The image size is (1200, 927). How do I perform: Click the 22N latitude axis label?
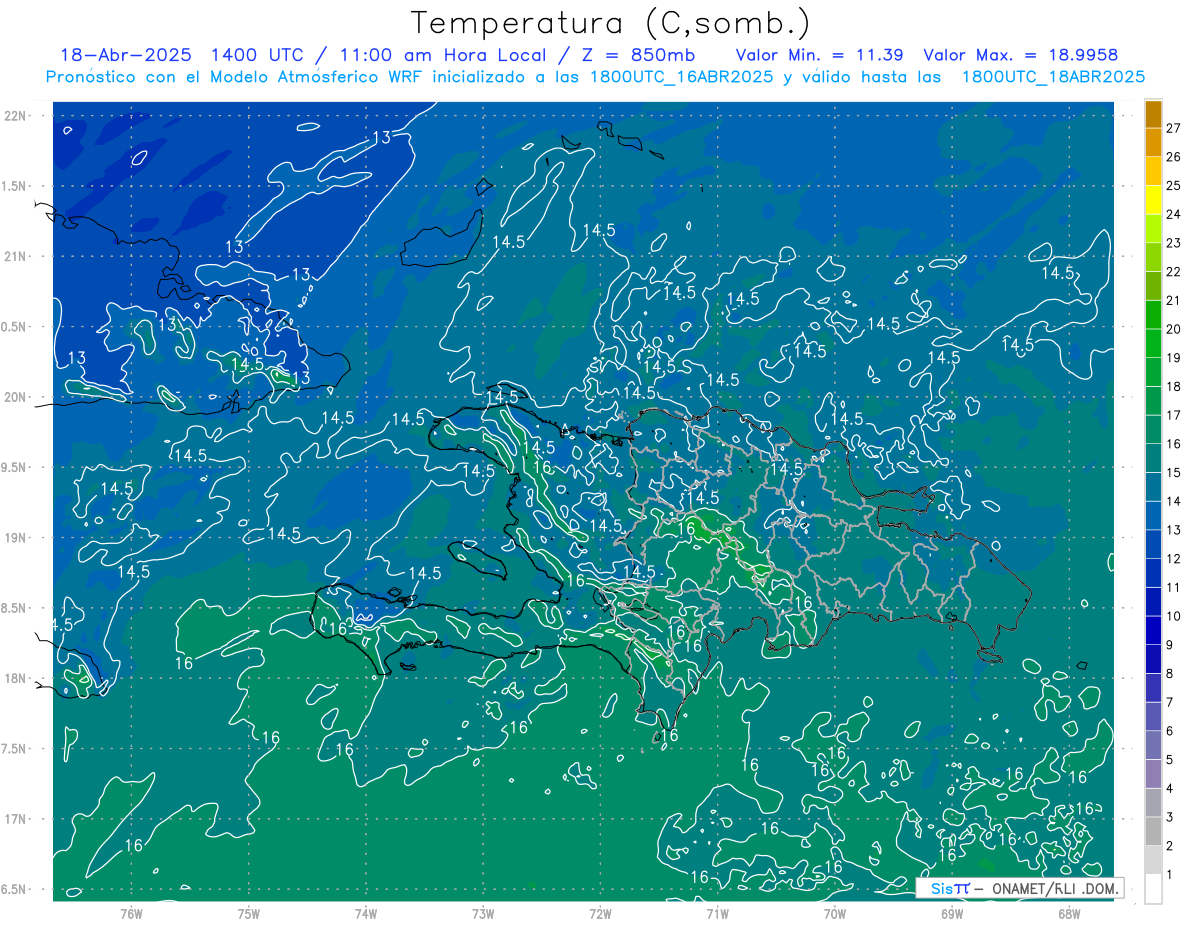point(15,115)
